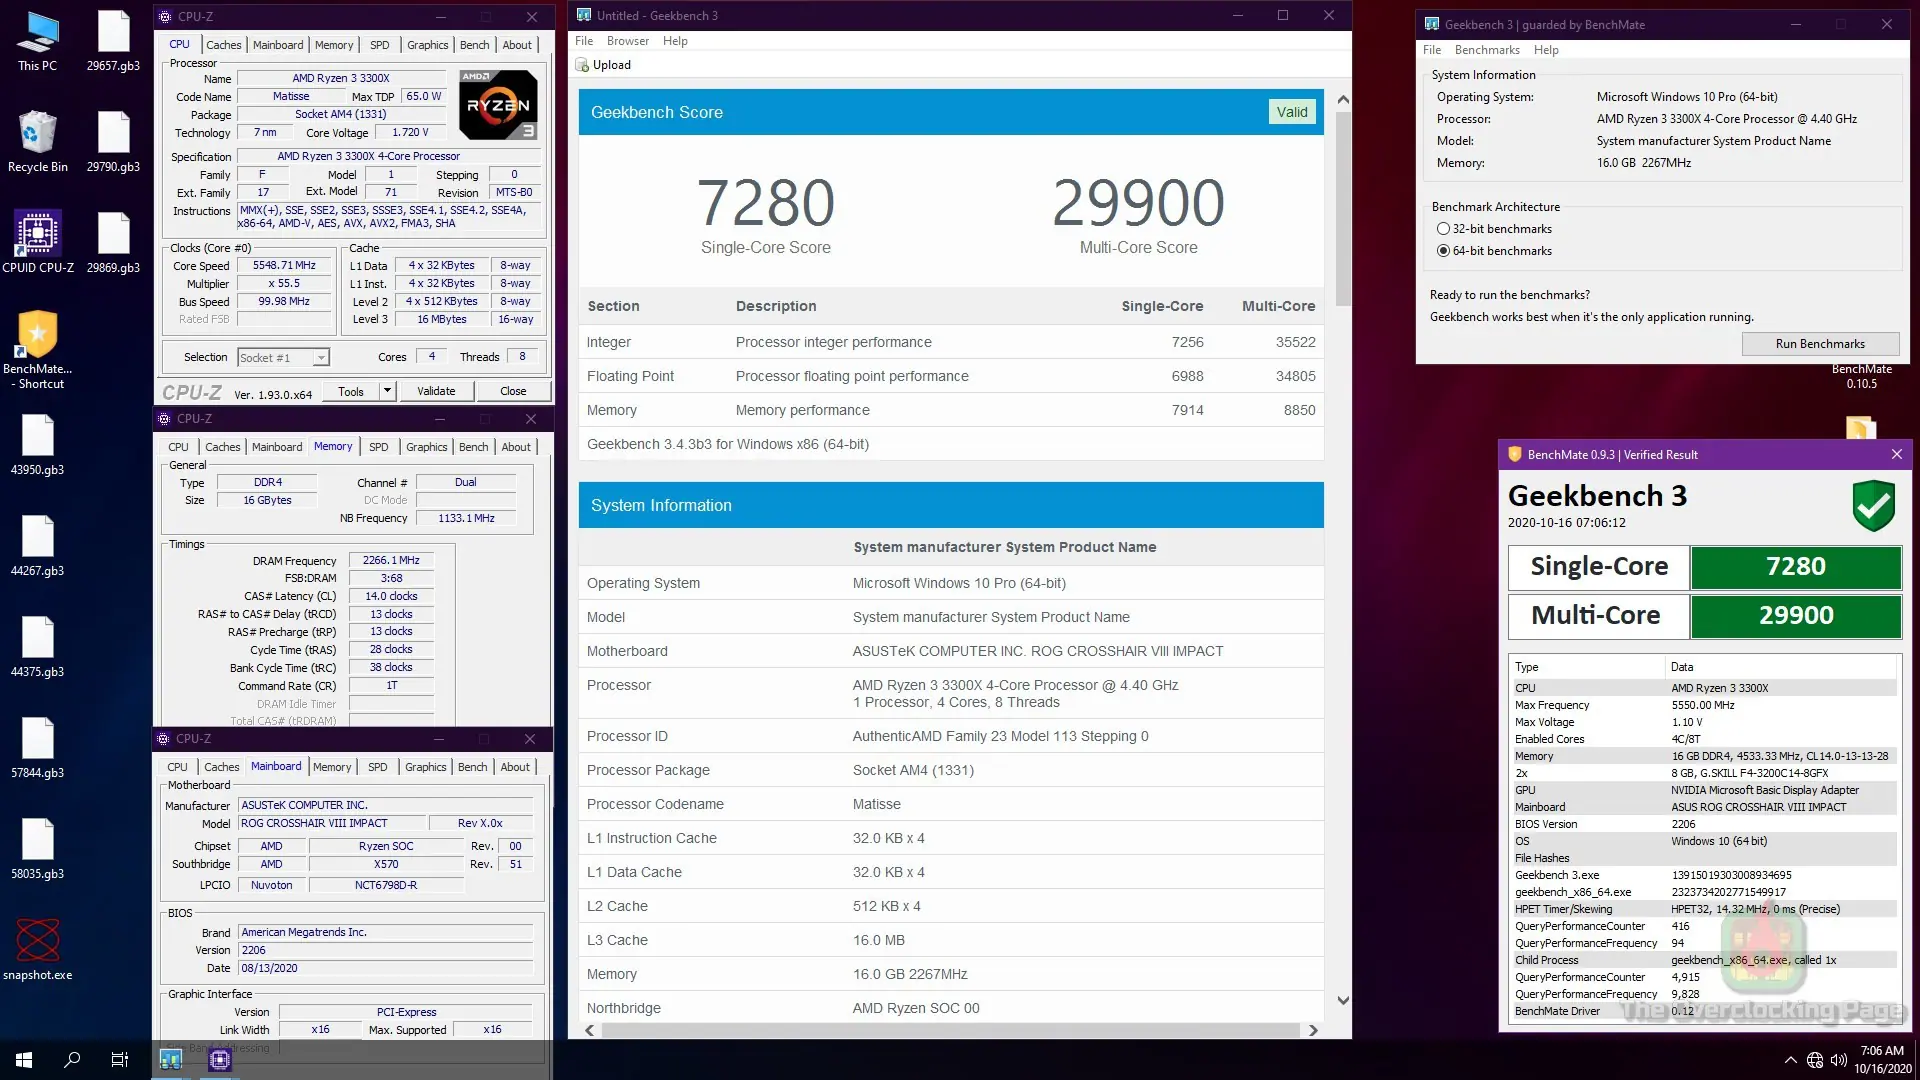Open the Windows Start menu
Viewport: 1920px width, 1080px height.
pyautogui.click(x=24, y=1060)
